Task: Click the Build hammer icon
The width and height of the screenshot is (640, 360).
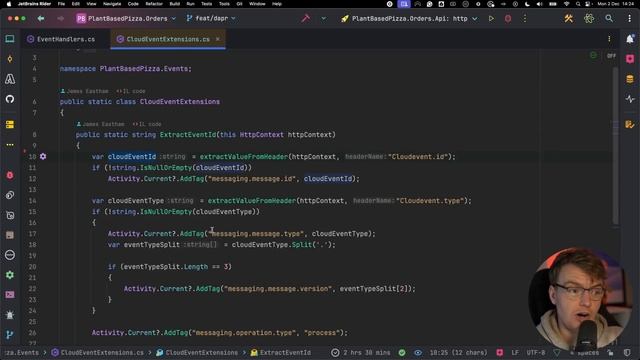Action: (x=306, y=18)
